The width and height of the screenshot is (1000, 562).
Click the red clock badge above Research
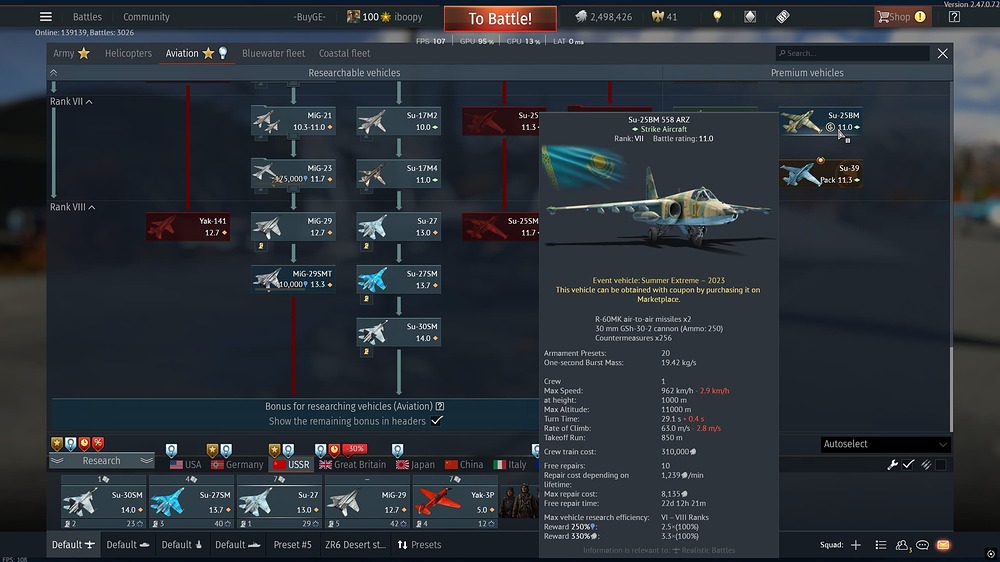pyautogui.click(x=84, y=443)
